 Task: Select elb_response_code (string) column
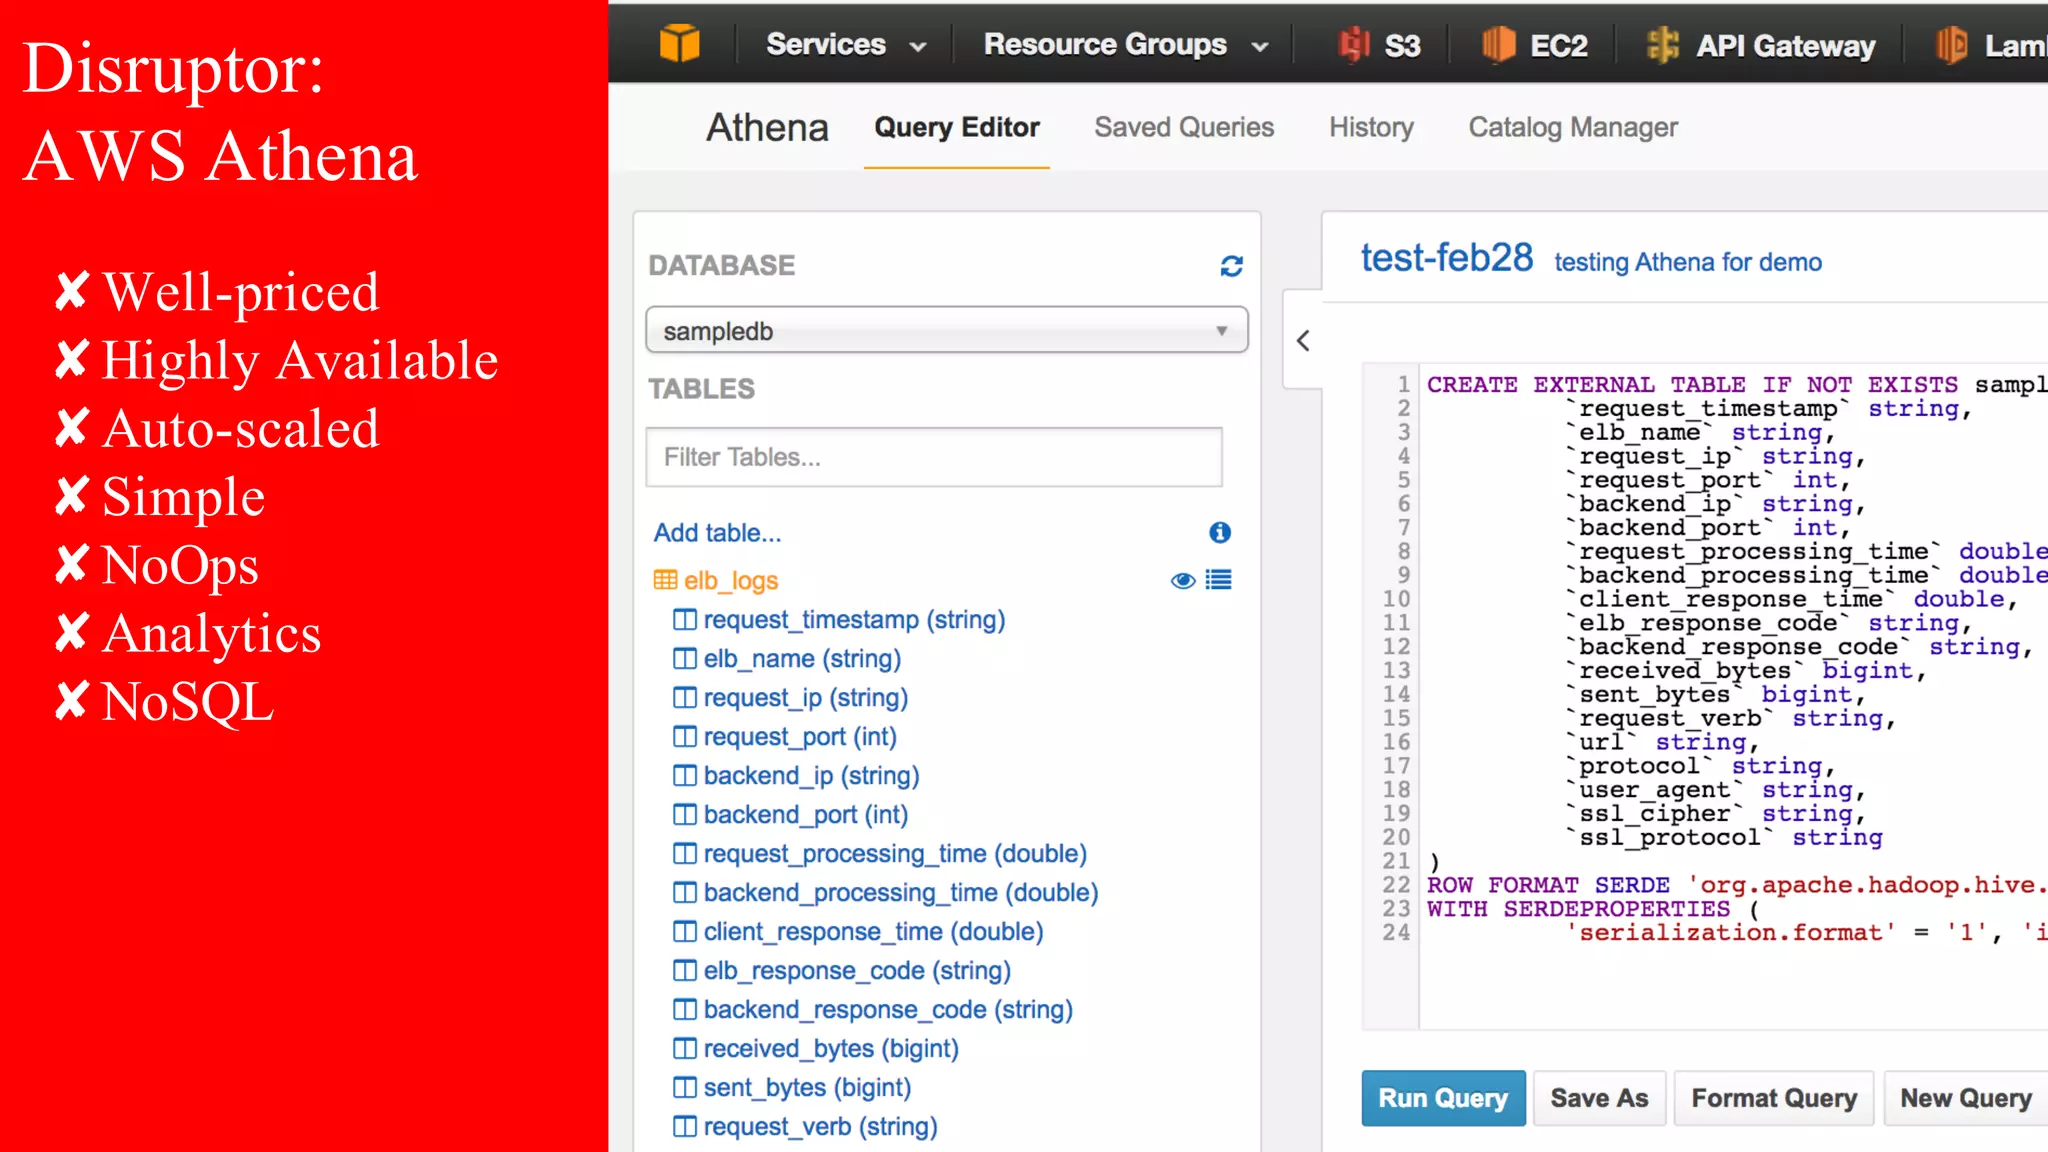point(857,971)
